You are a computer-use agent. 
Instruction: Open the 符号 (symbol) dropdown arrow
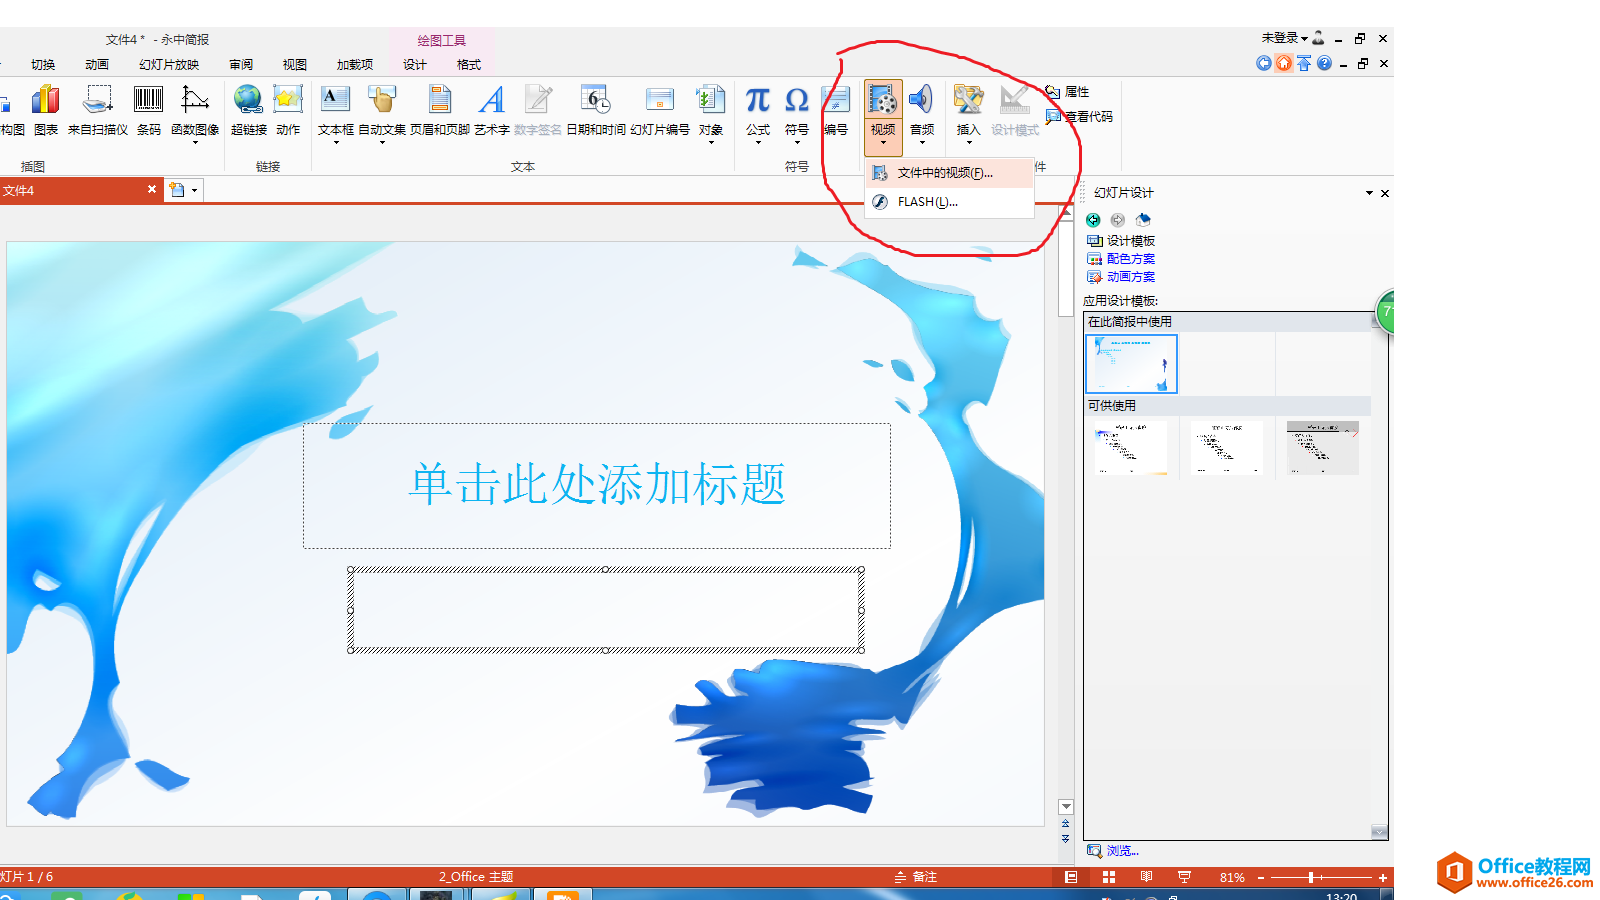coord(797,143)
